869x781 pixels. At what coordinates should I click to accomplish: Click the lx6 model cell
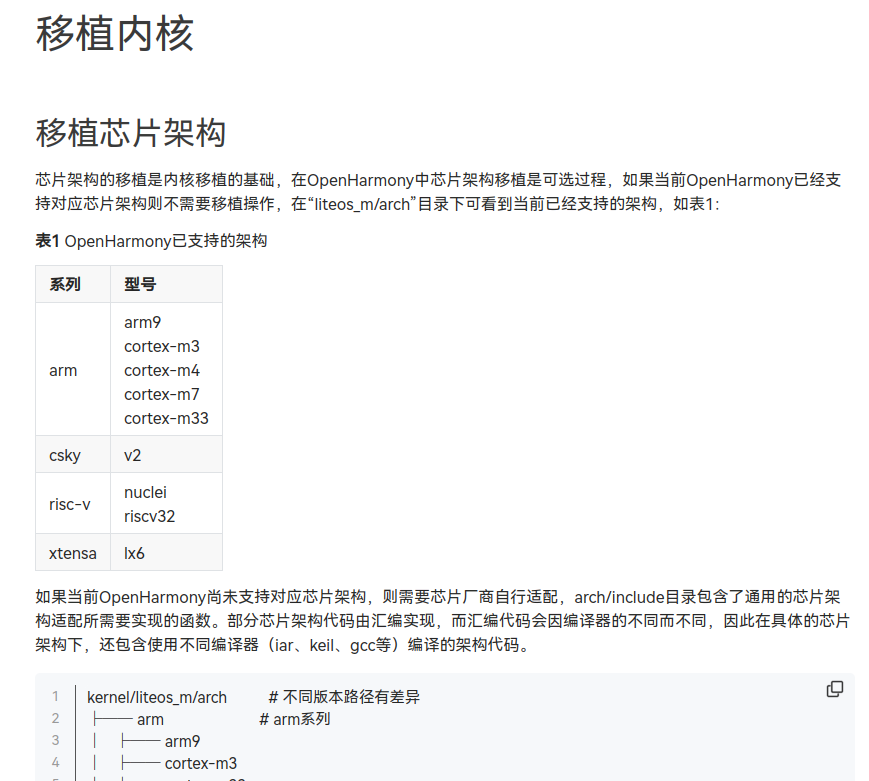(166, 553)
